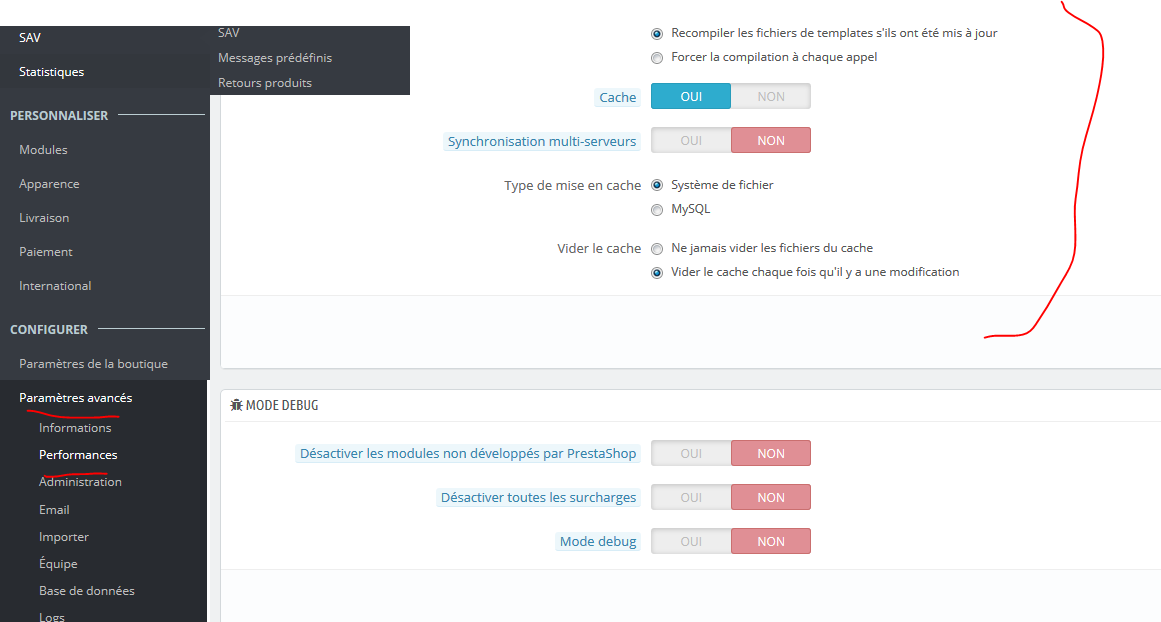The width and height of the screenshot is (1161, 622).
Task: Open 'Base de données' submenu item
Action: coord(87,591)
